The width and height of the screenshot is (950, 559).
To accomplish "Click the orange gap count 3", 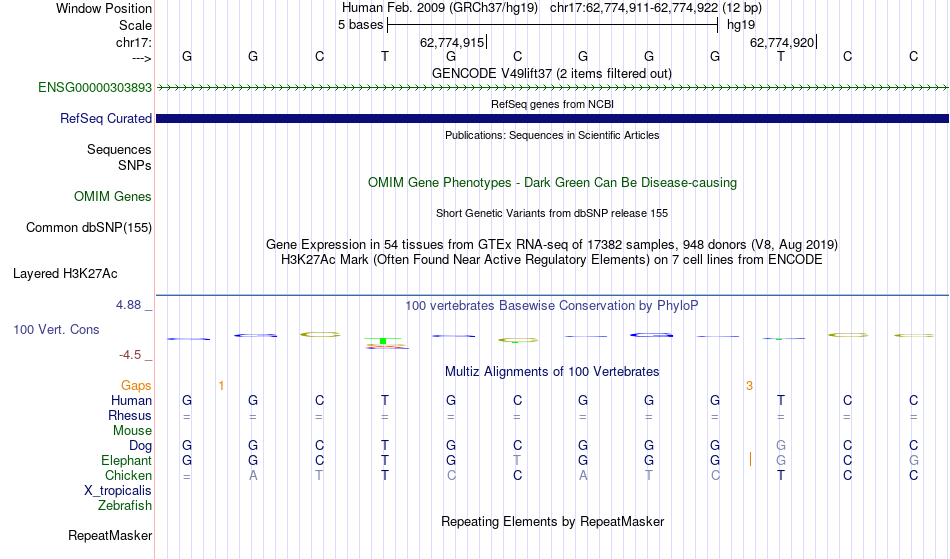I will (x=749, y=386).
